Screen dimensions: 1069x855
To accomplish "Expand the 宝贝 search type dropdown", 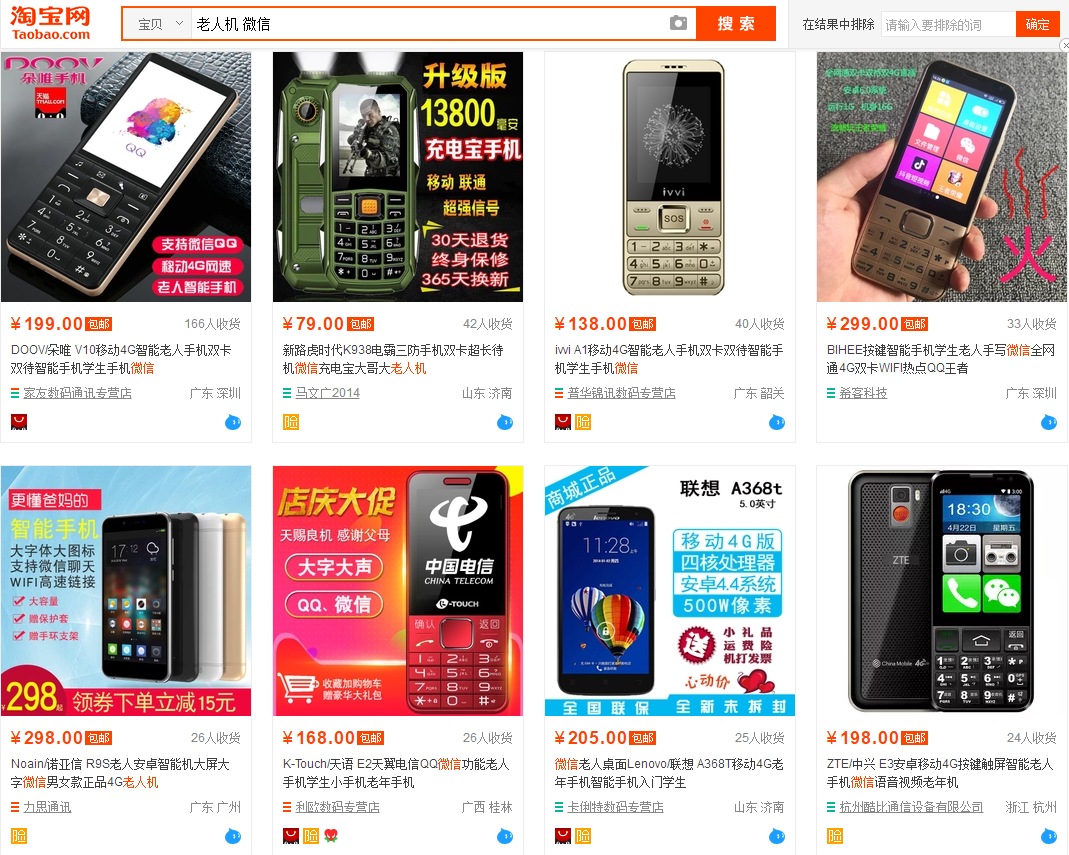I will [160, 24].
